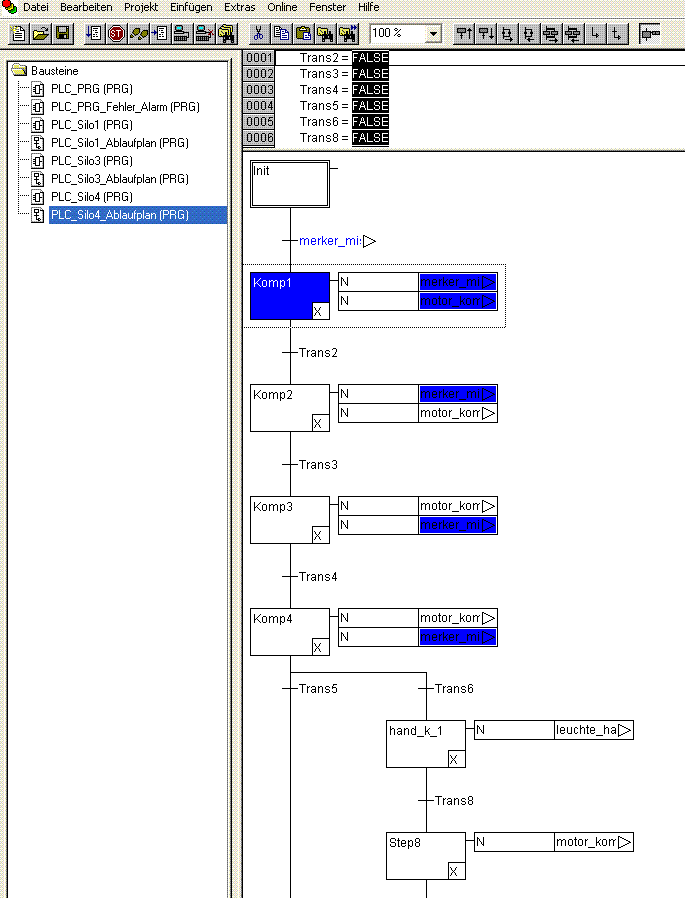
Task: Save the project with the floppy disk icon
Action: point(62,33)
